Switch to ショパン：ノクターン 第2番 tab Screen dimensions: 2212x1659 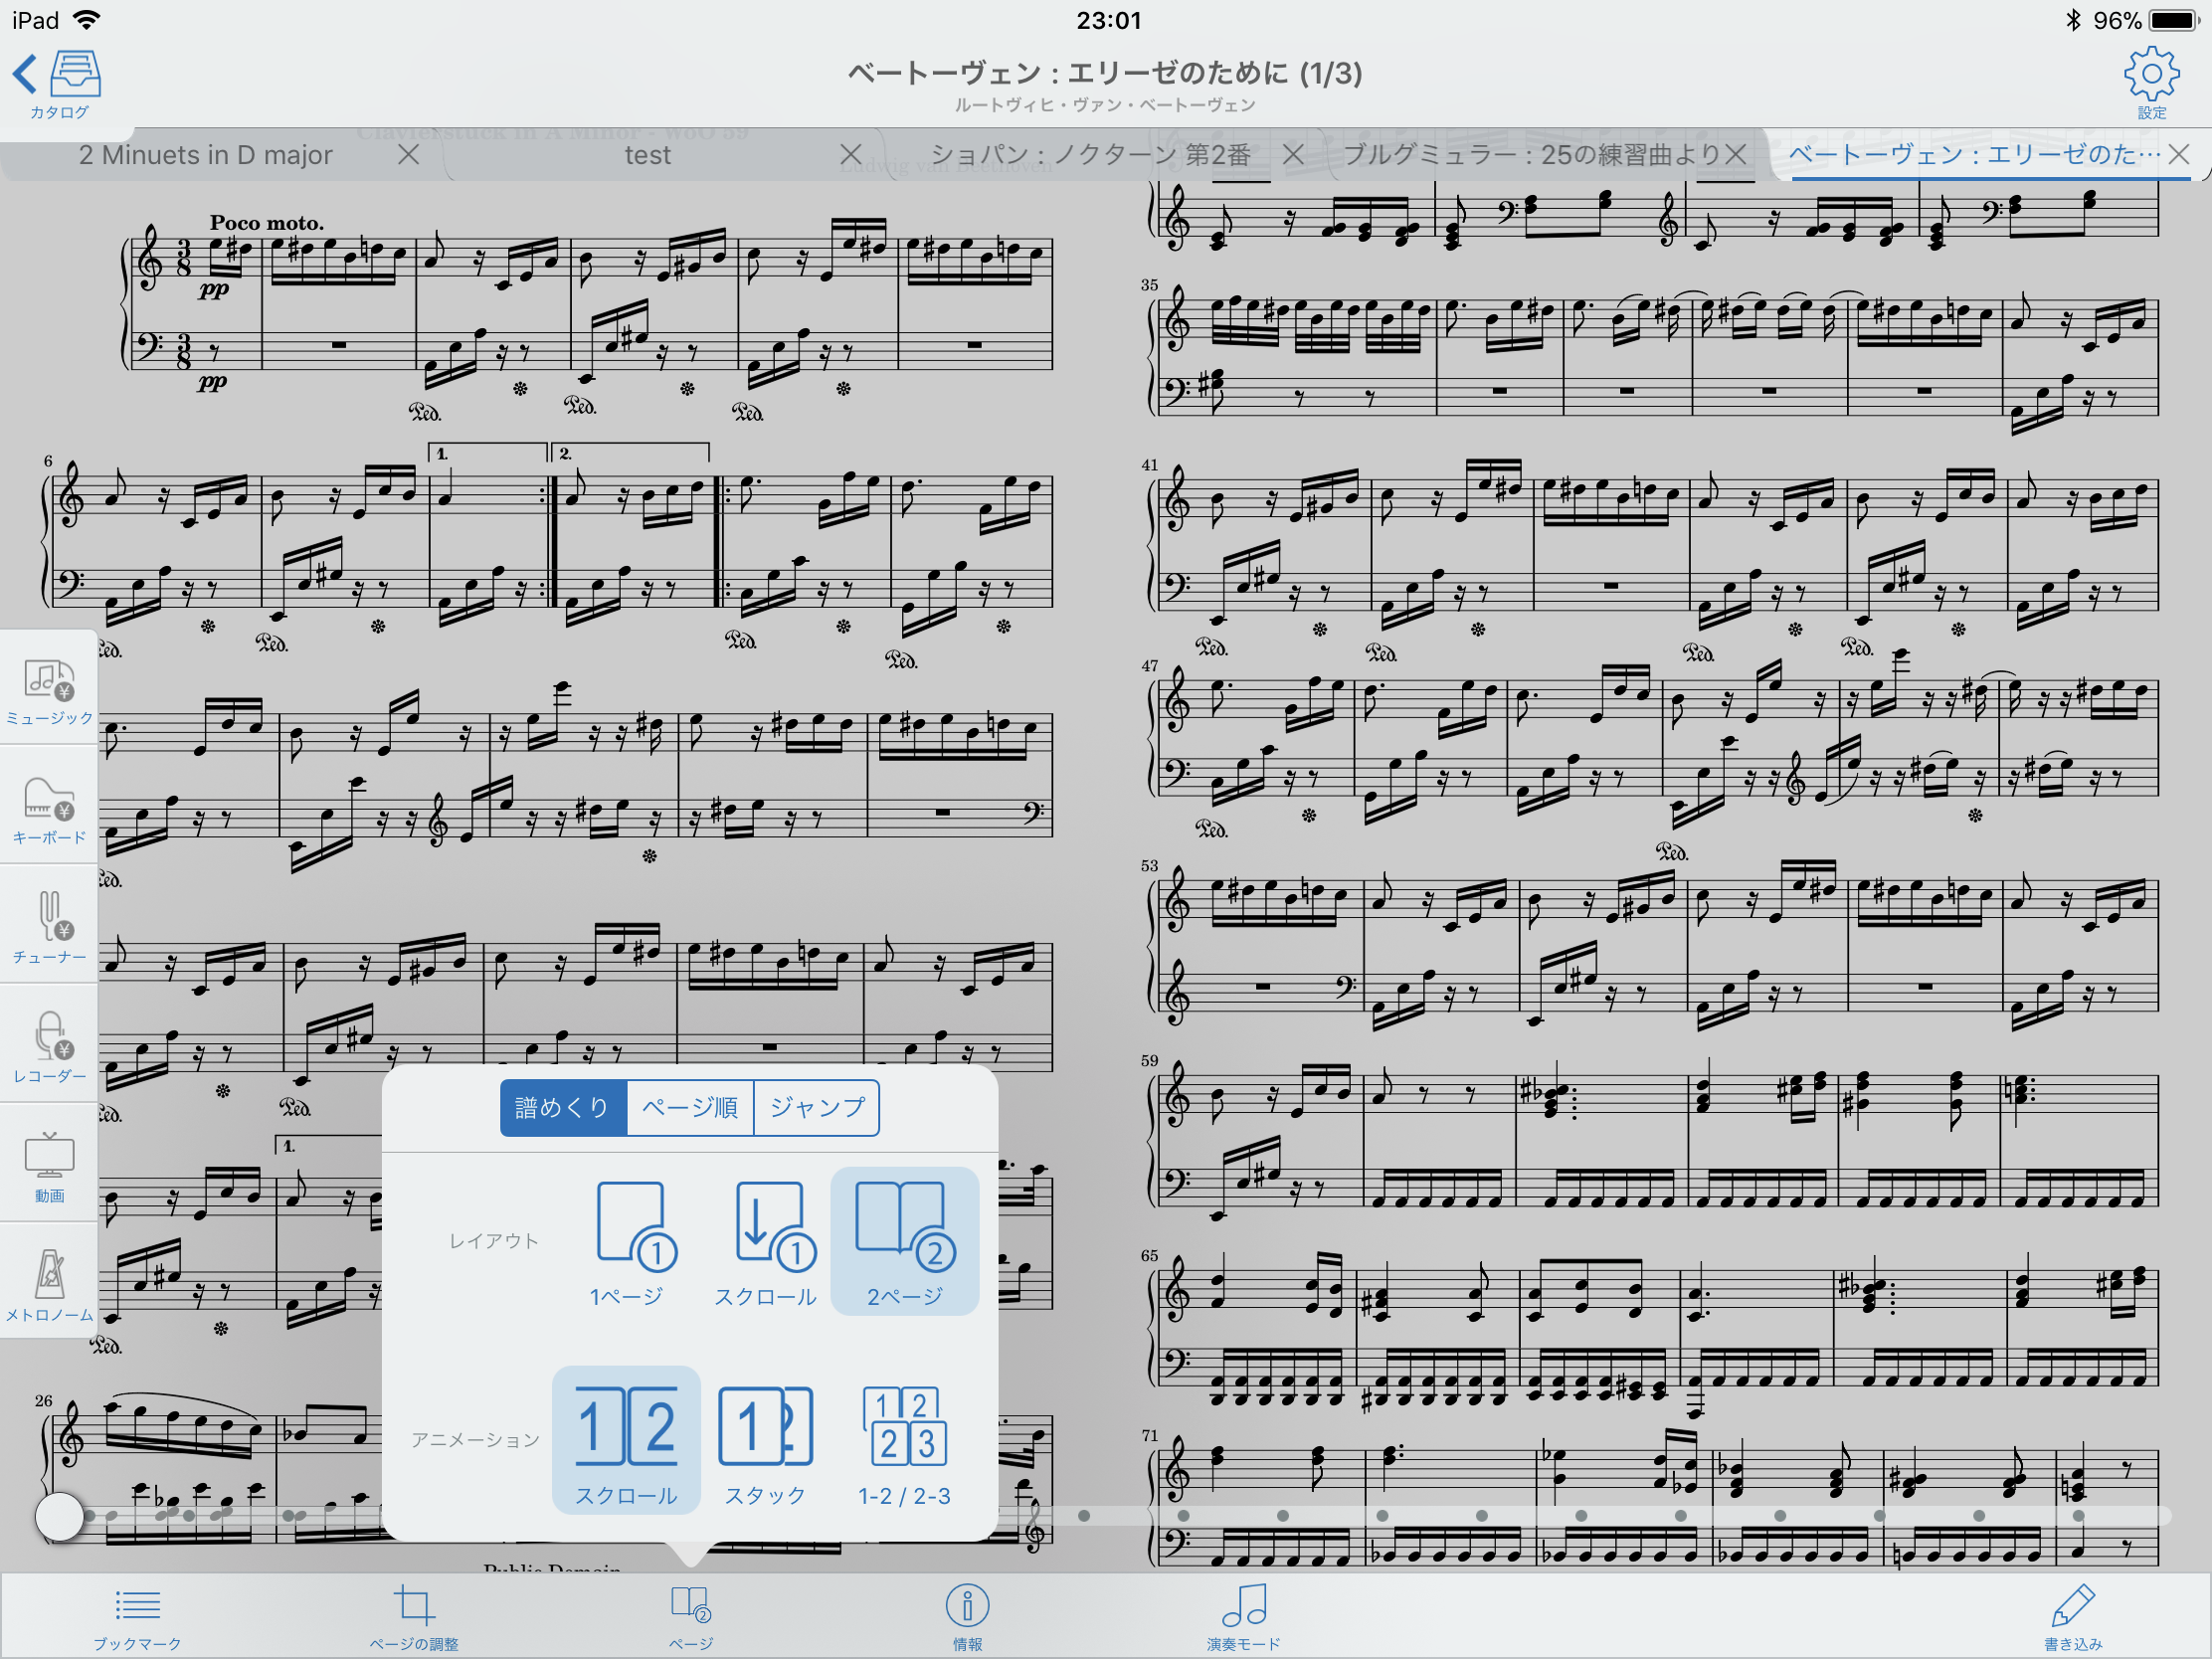(x=1091, y=155)
